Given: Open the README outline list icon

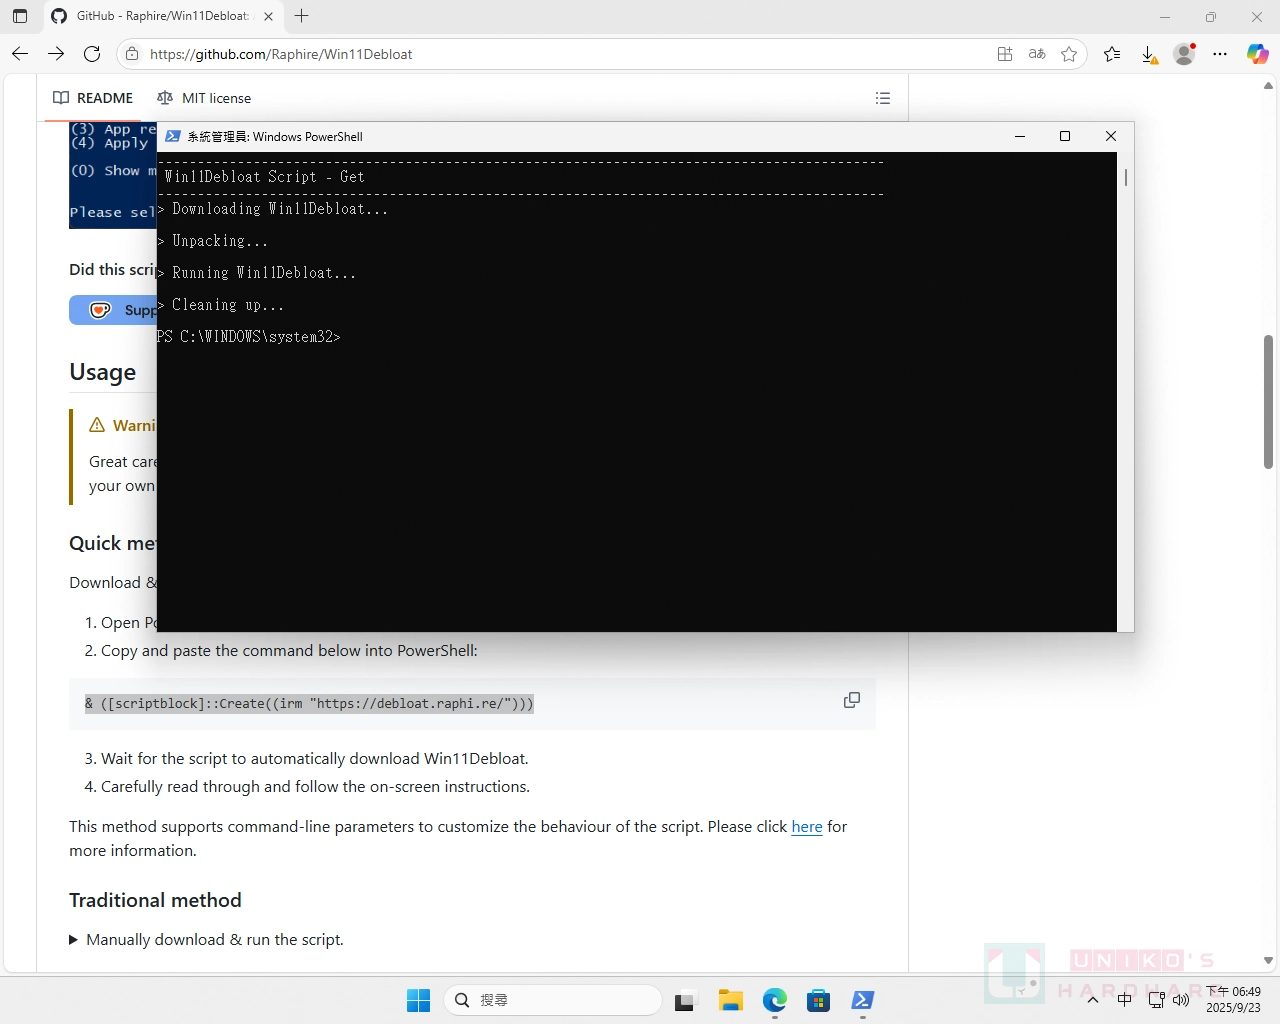Looking at the screenshot, I should pyautogui.click(x=883, y=98).
